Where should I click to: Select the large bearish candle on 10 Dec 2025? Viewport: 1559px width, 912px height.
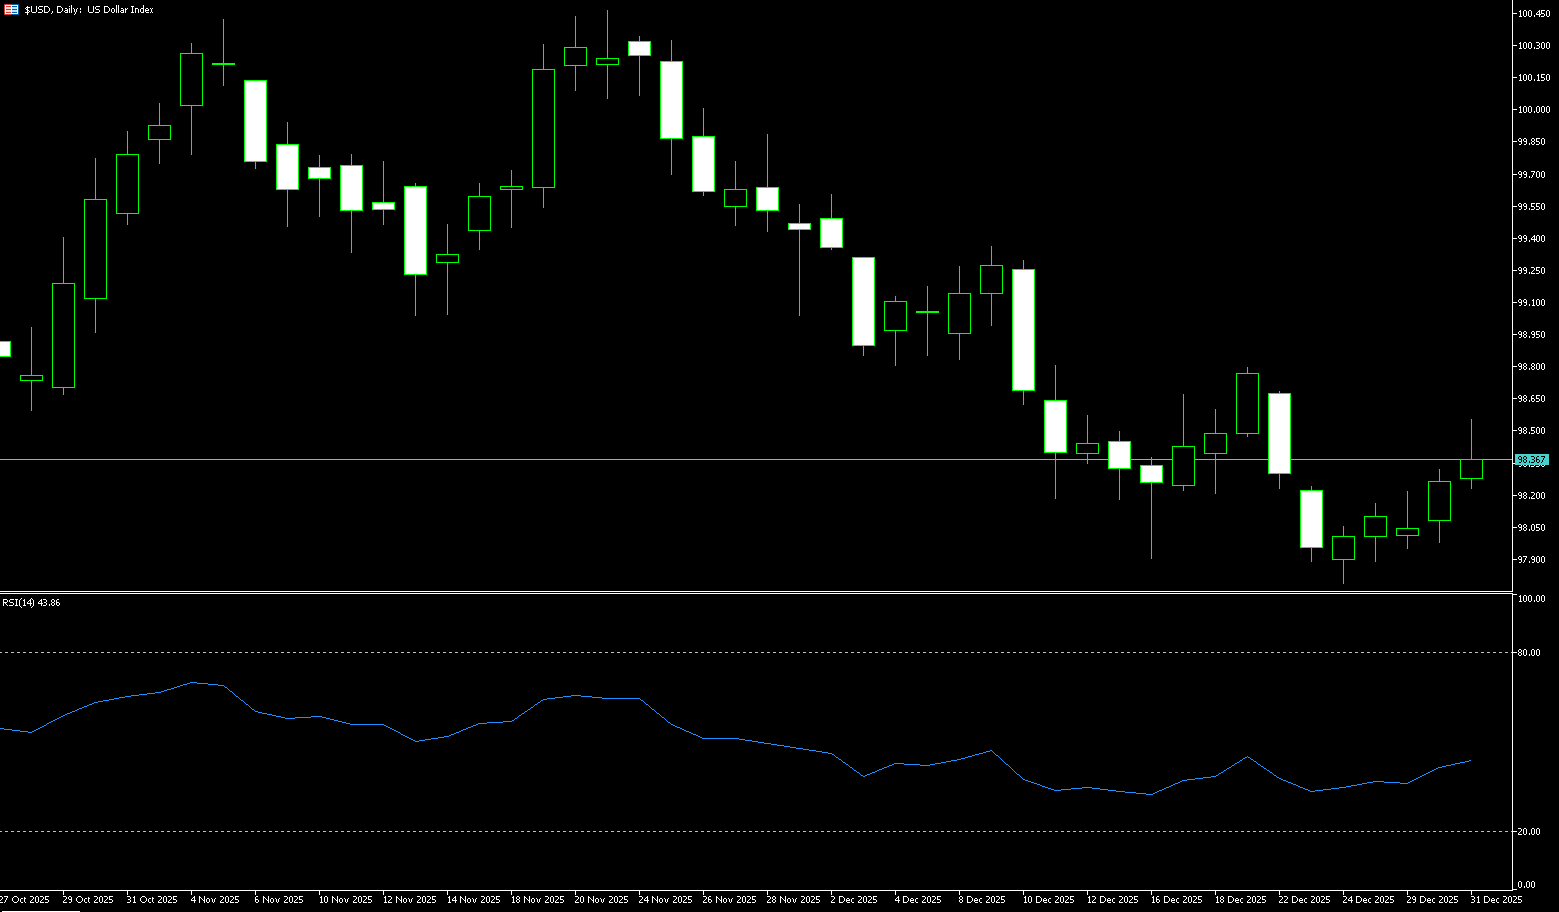(x=1023, y=330)
